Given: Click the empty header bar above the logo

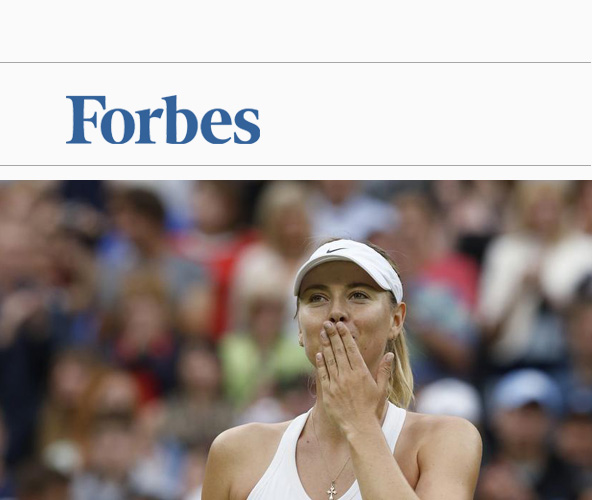Looking at the screenshot, I should click(296, 30).
